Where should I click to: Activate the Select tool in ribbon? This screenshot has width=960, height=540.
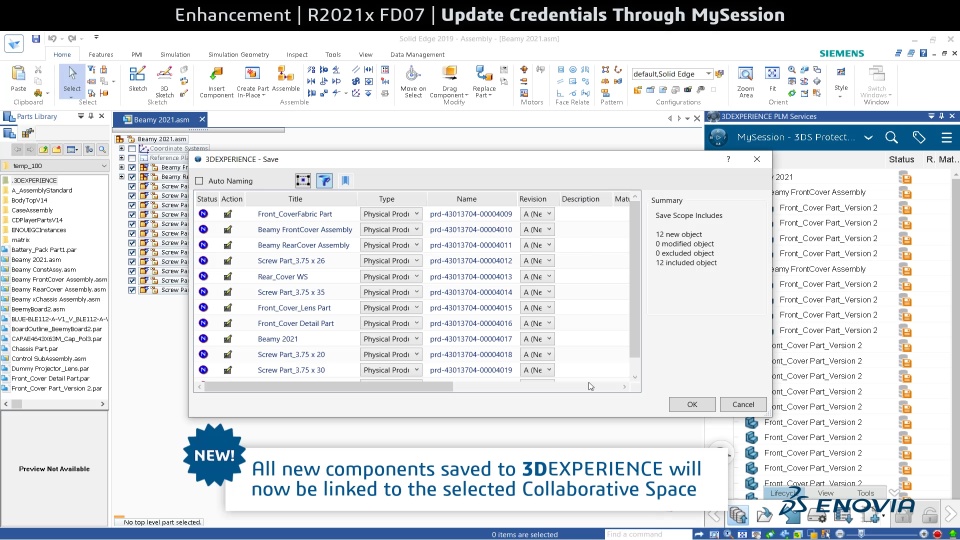(x=72, y=79)
